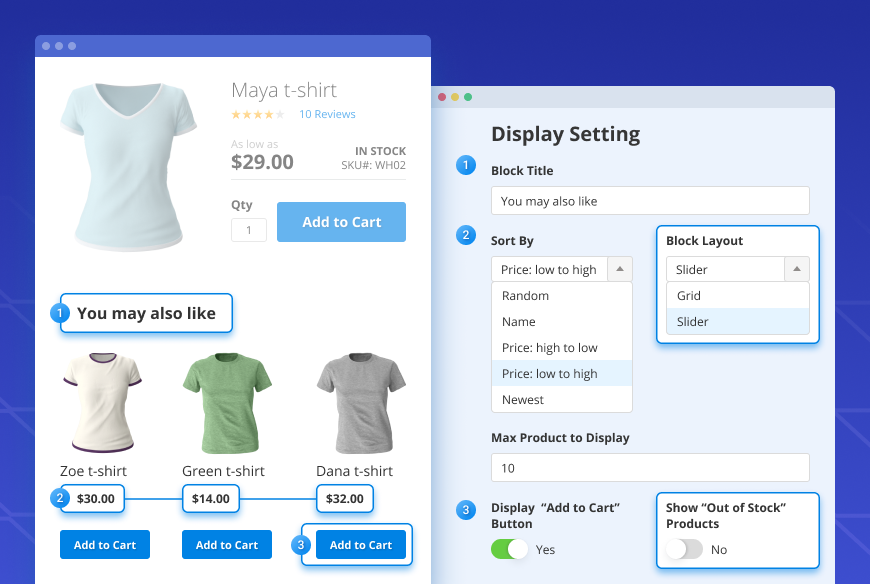Click numbered badge 1 beside Block Title

coord(466,165)
